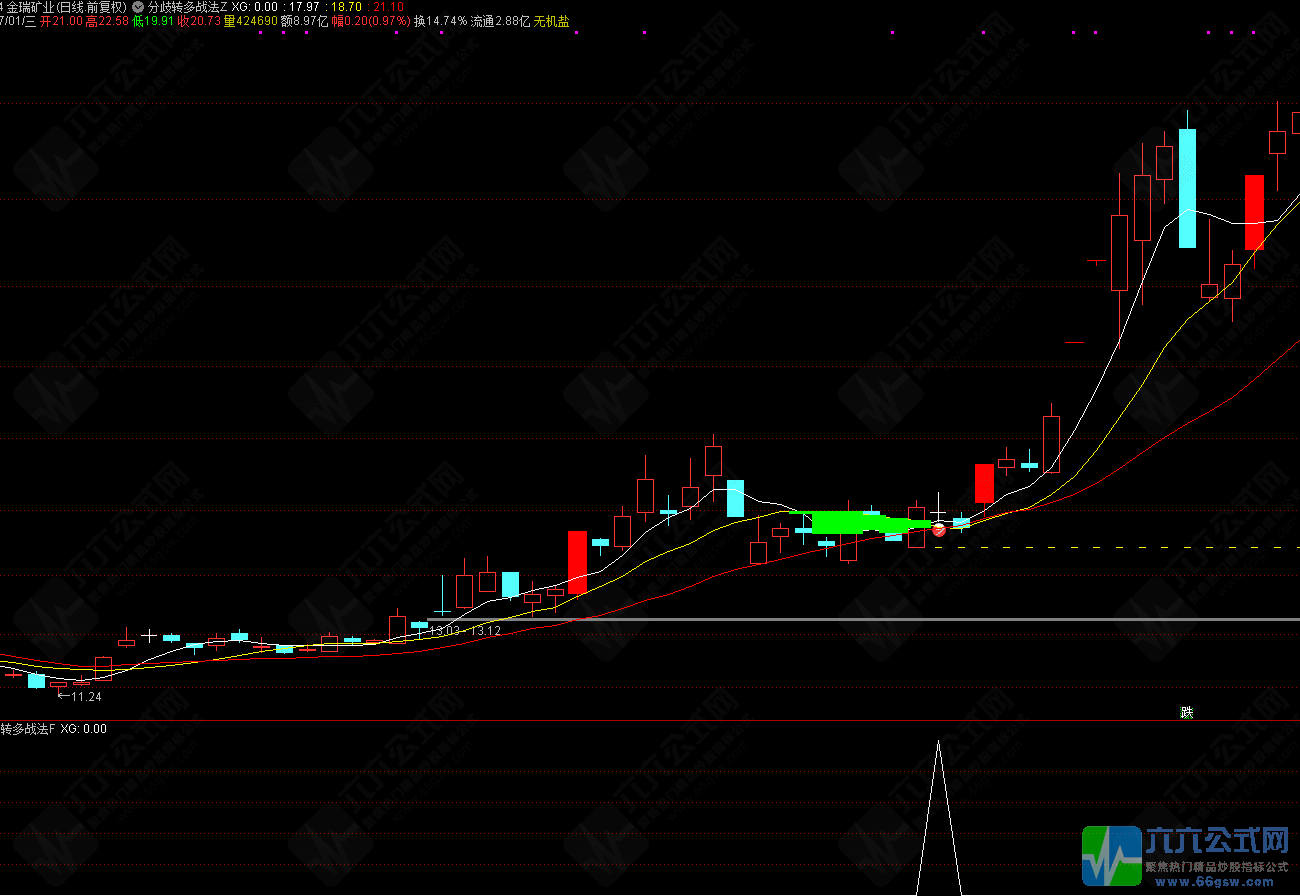
Task: Click the low price 低19.91 value
Action: 153,21
